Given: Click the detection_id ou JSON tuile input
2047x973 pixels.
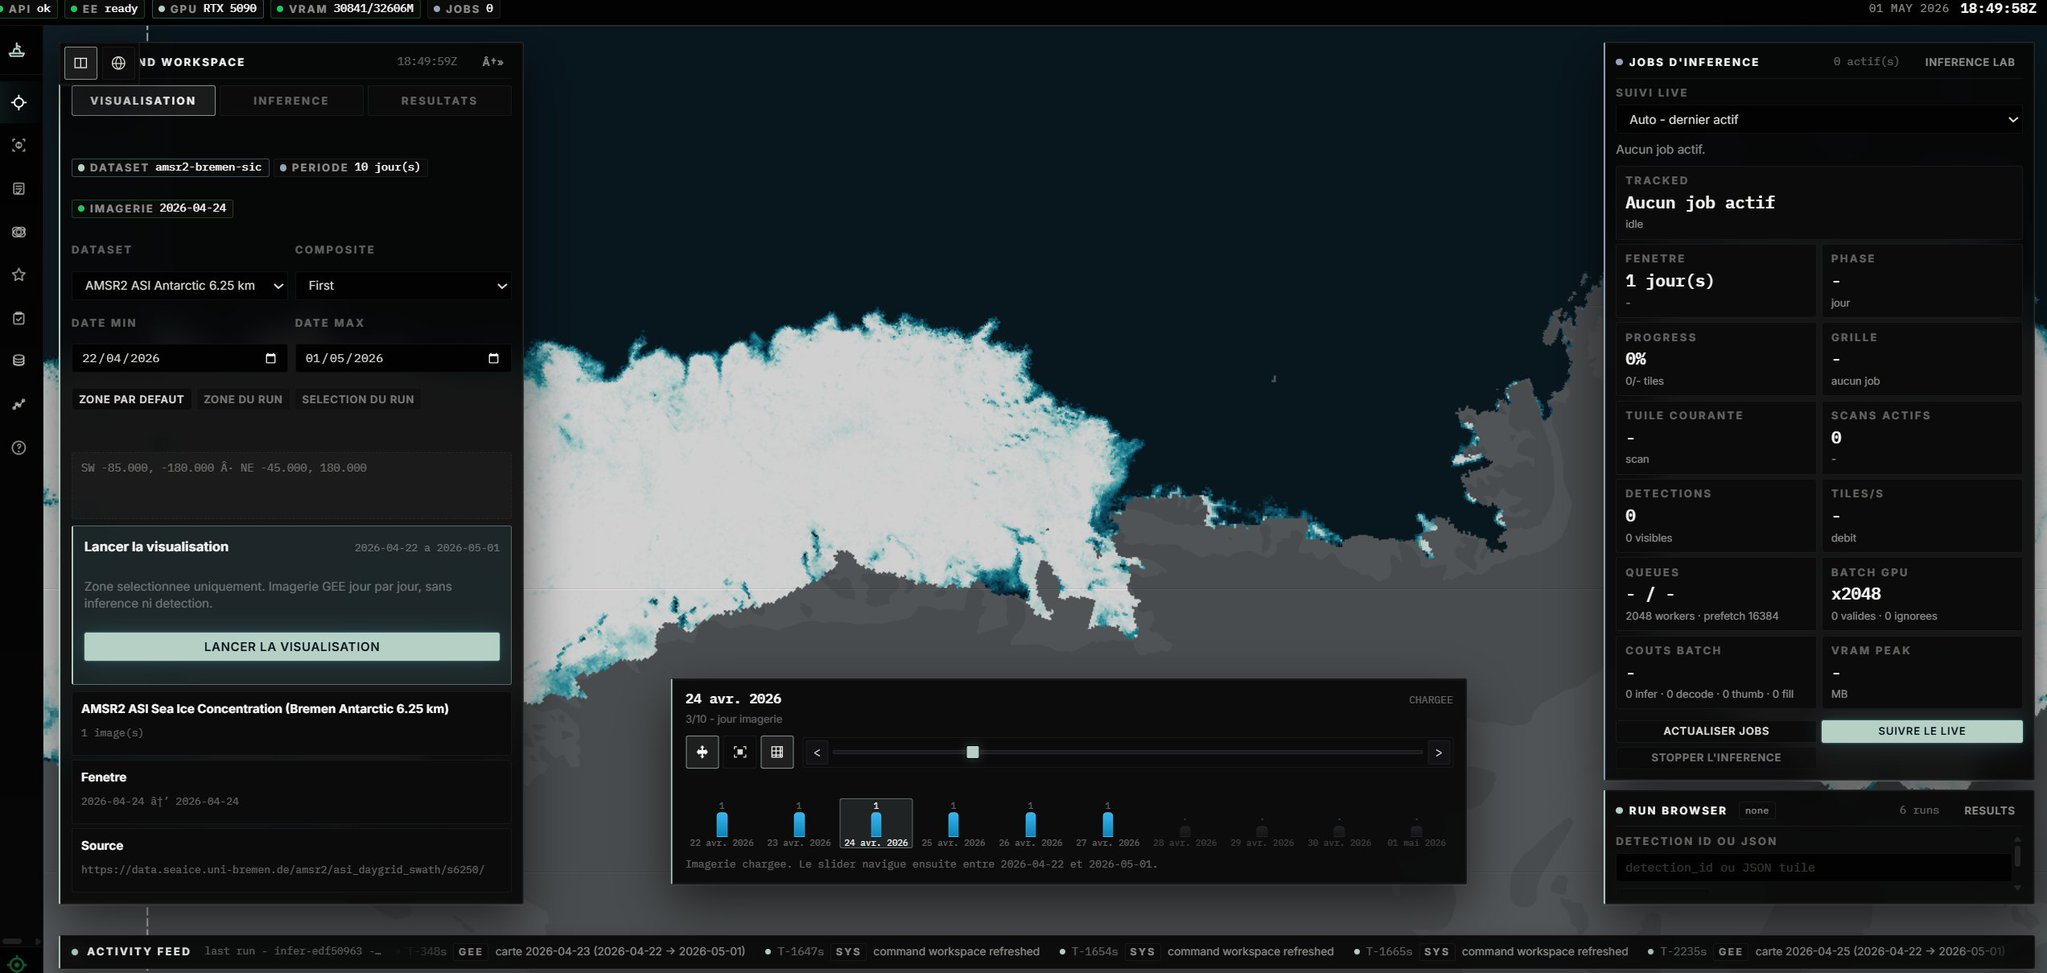Looking at the screenshot, I should click(x=1813, y=868).
